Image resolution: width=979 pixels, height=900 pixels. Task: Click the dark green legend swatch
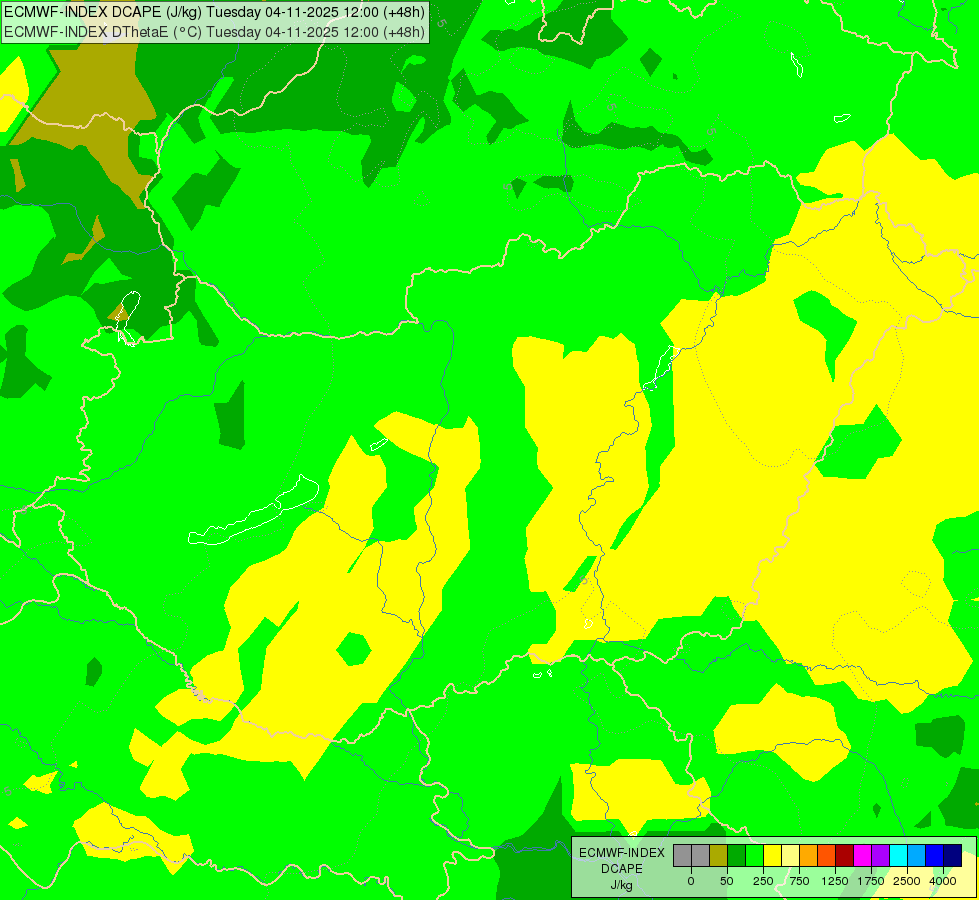736,856
